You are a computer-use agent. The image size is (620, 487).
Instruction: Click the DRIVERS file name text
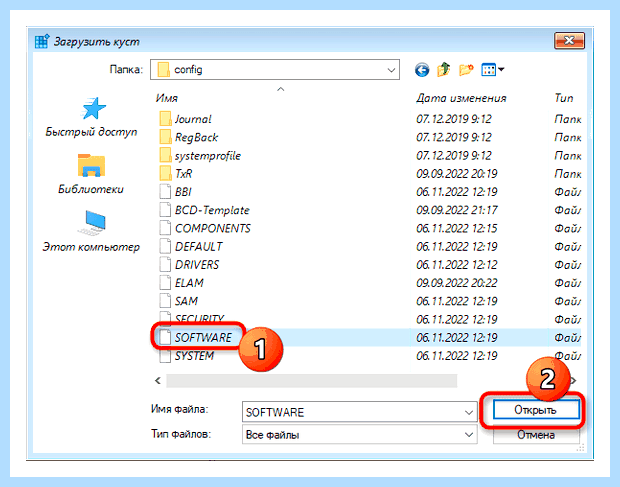pos(197,264)
